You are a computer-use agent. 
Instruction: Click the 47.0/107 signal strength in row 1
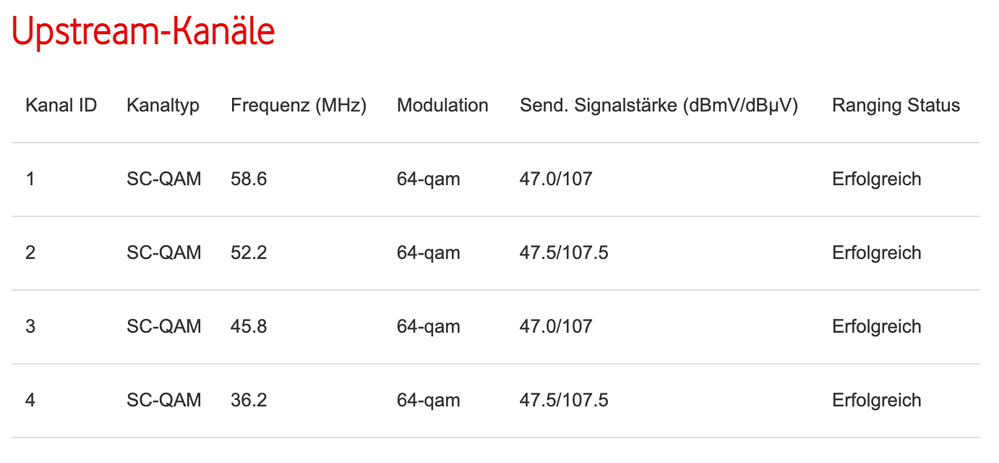(x=556, y=179)
